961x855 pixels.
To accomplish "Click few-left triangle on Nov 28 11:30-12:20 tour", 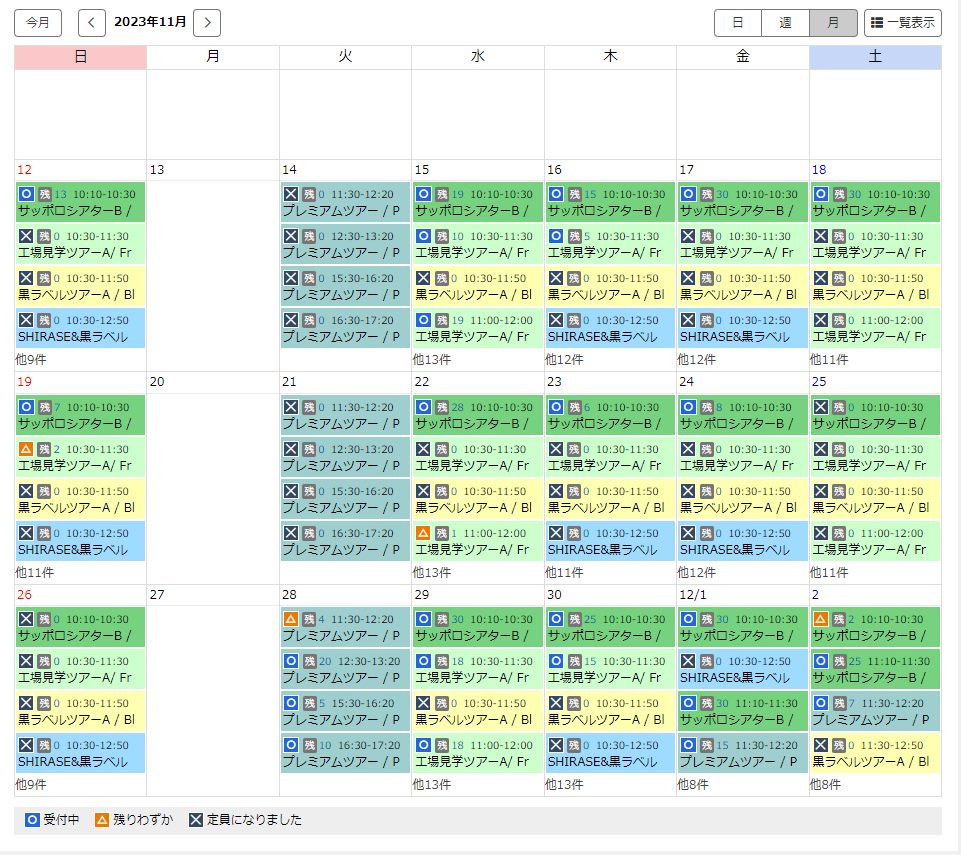I will point(291,619).
